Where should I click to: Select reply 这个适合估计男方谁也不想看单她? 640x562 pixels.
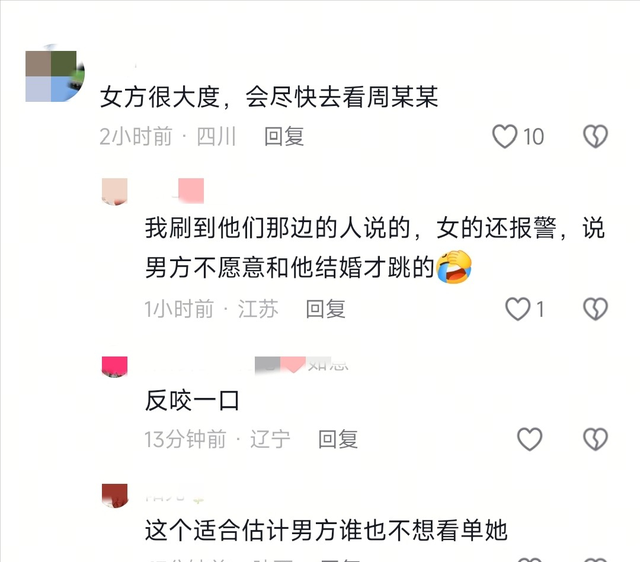326,530
